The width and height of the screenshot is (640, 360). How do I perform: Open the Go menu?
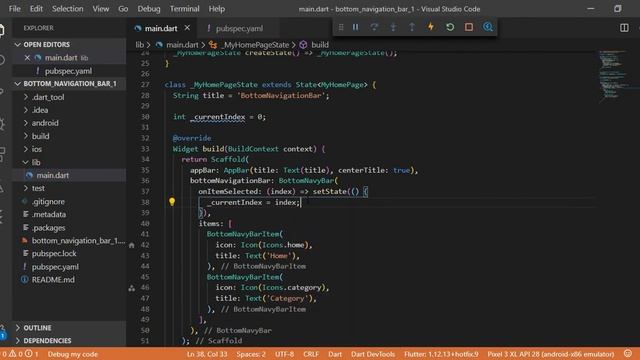(x=123, y=9)
